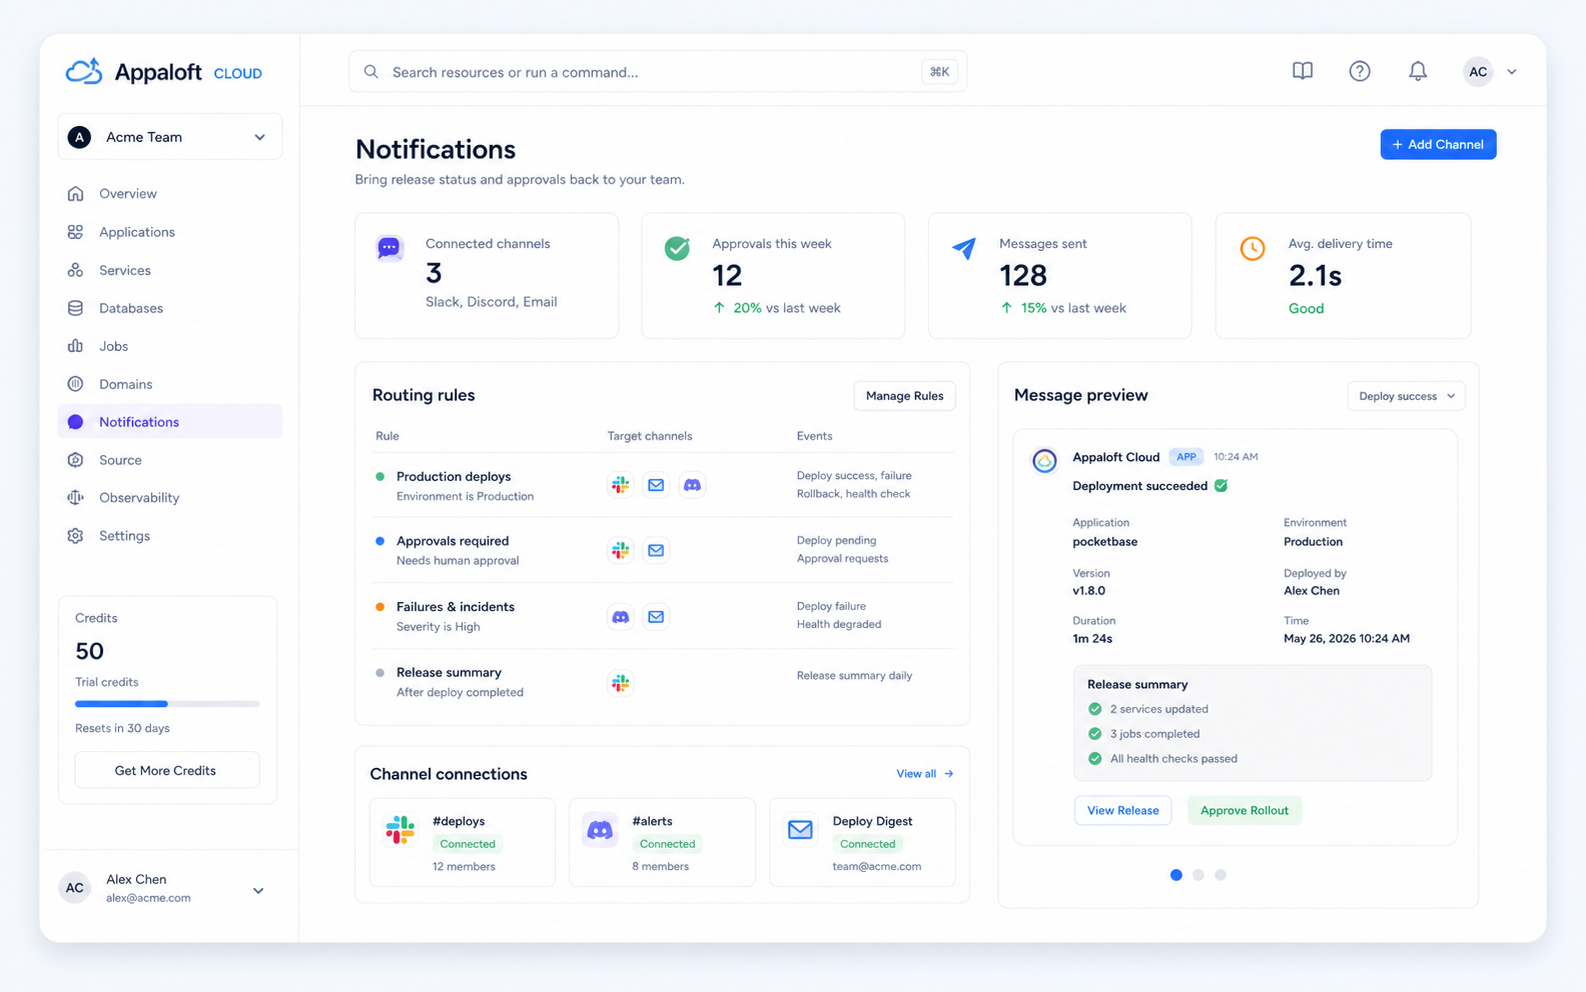1586x992 pixels.
Task: Select the Approvals required rule name
Action: [452, 541]
